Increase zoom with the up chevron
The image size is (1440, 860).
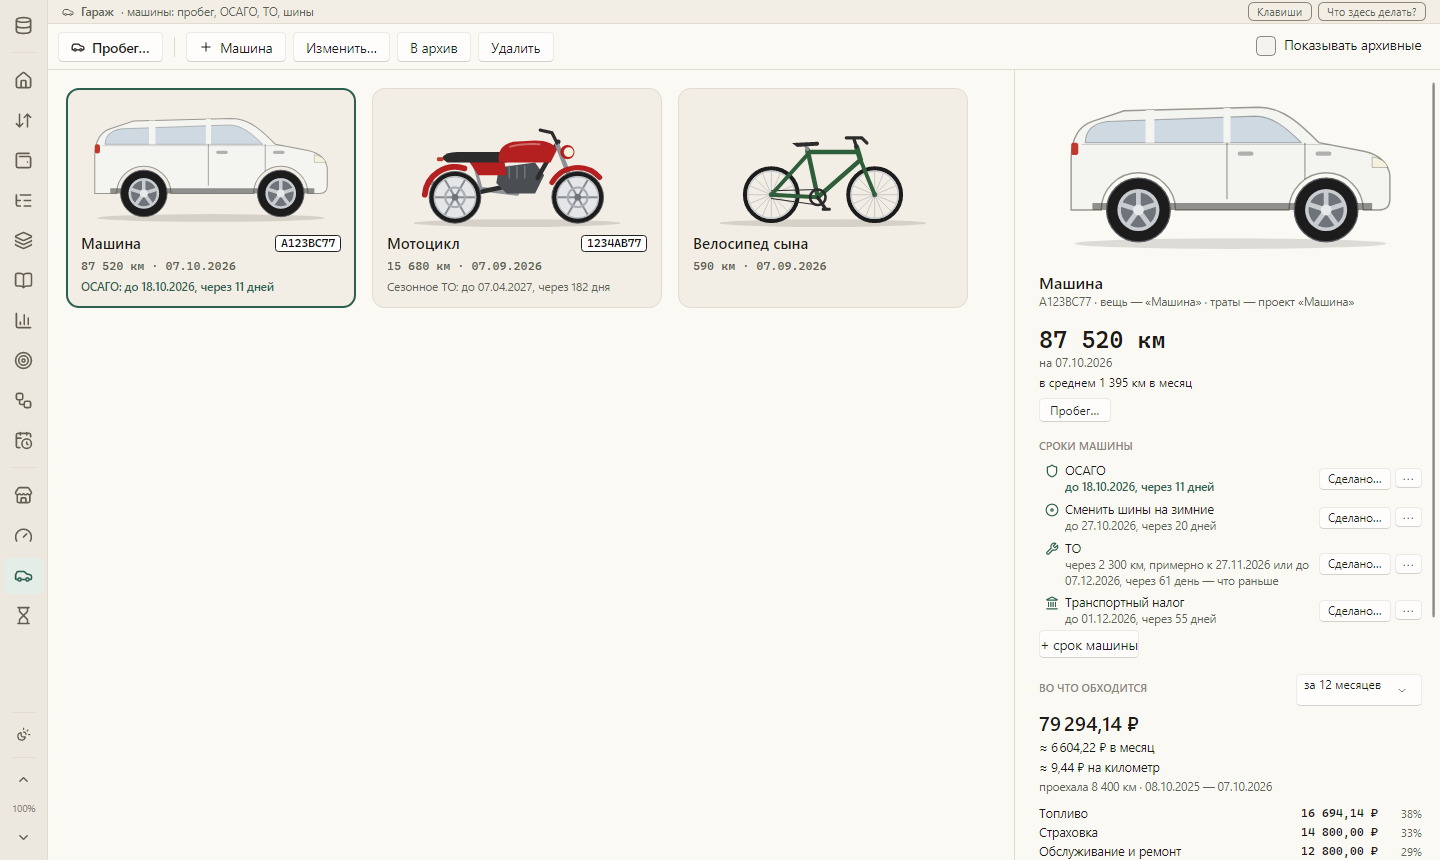click(x=24, y=780)
